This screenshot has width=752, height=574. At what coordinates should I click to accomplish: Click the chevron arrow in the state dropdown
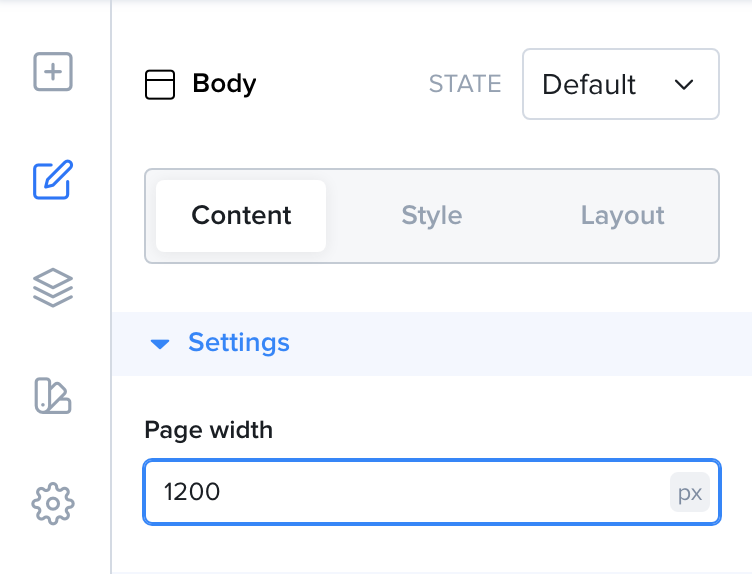click(683, 85)
